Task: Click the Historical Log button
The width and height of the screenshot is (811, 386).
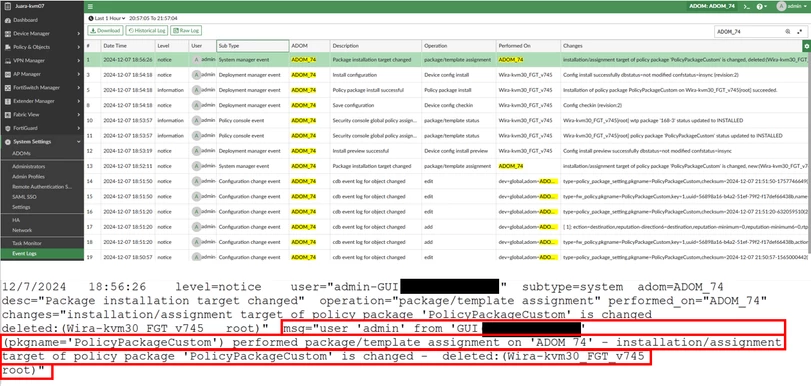Action: (x=147, y=31)
